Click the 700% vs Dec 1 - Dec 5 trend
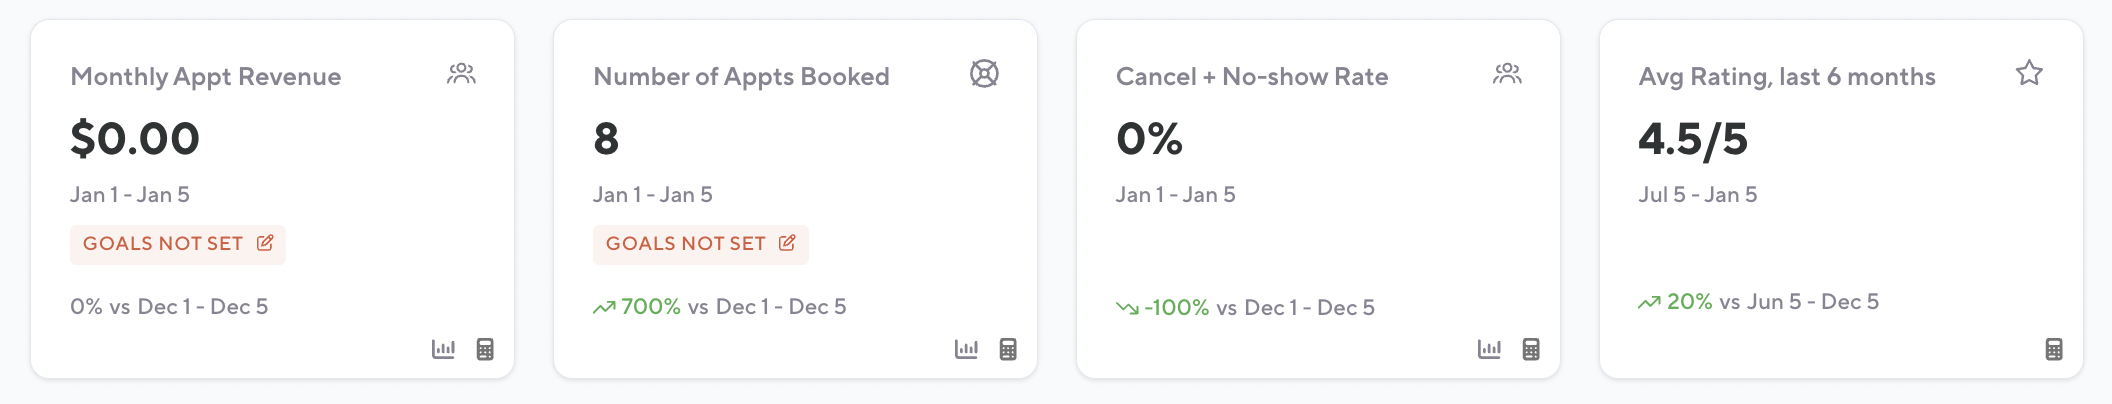 719,307
